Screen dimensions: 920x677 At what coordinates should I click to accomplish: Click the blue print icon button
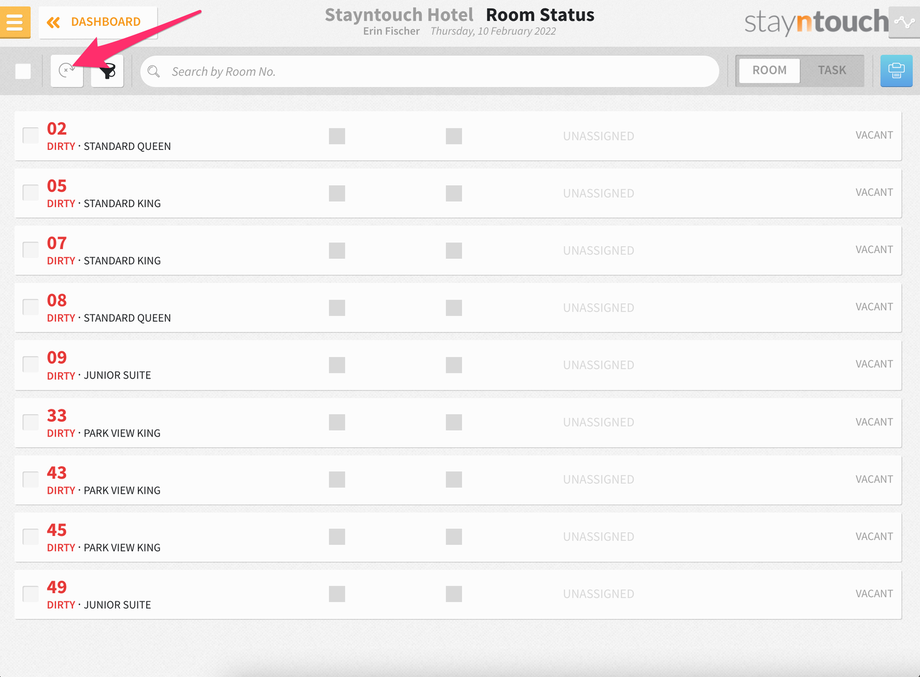coord(896,71)
